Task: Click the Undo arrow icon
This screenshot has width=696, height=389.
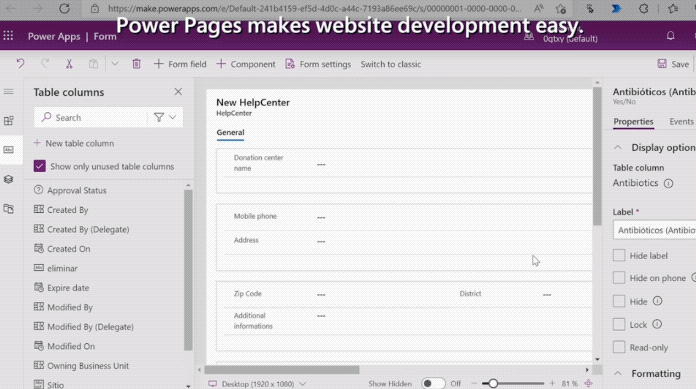Action: pyautogui.click(x=20, y=64)
